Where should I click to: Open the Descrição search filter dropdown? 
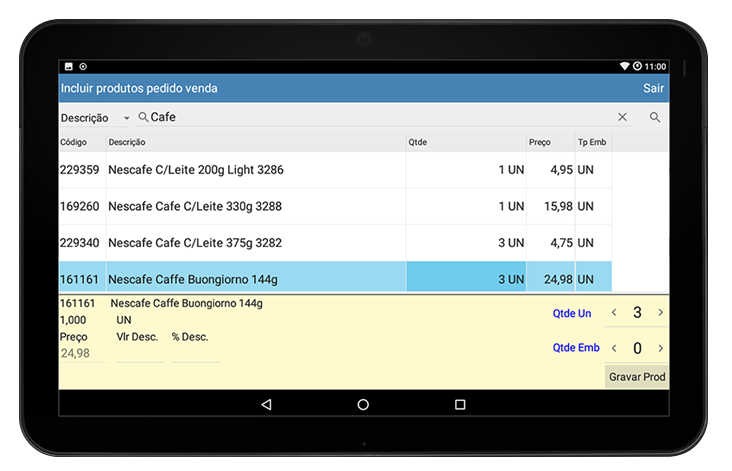click(x=95, y=118)
